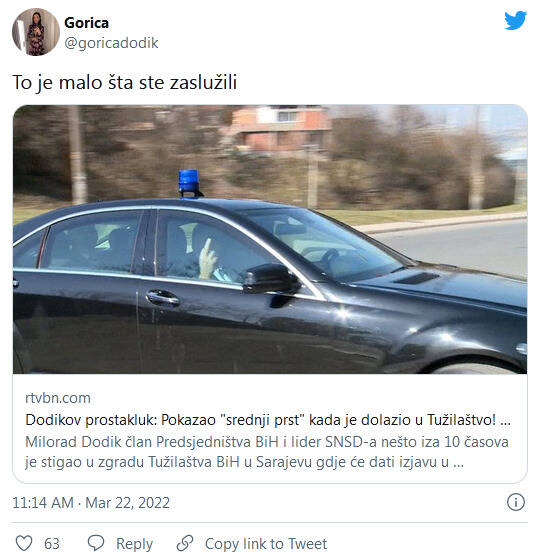Click the chain link icon

click(x=185, y=543)
